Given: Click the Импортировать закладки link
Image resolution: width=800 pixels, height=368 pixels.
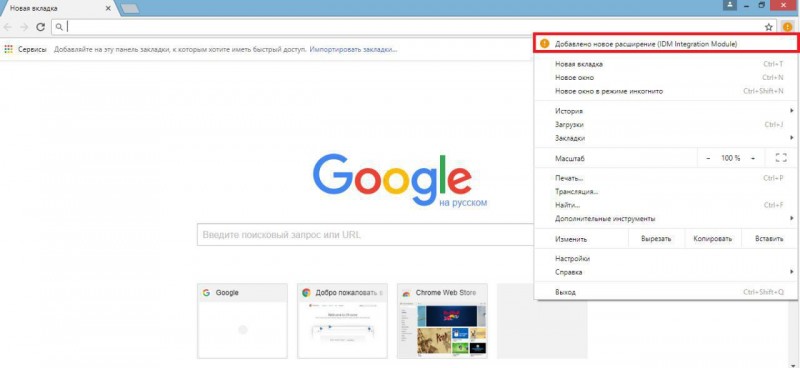Looking at the screenshot, I should pos(353,50).
